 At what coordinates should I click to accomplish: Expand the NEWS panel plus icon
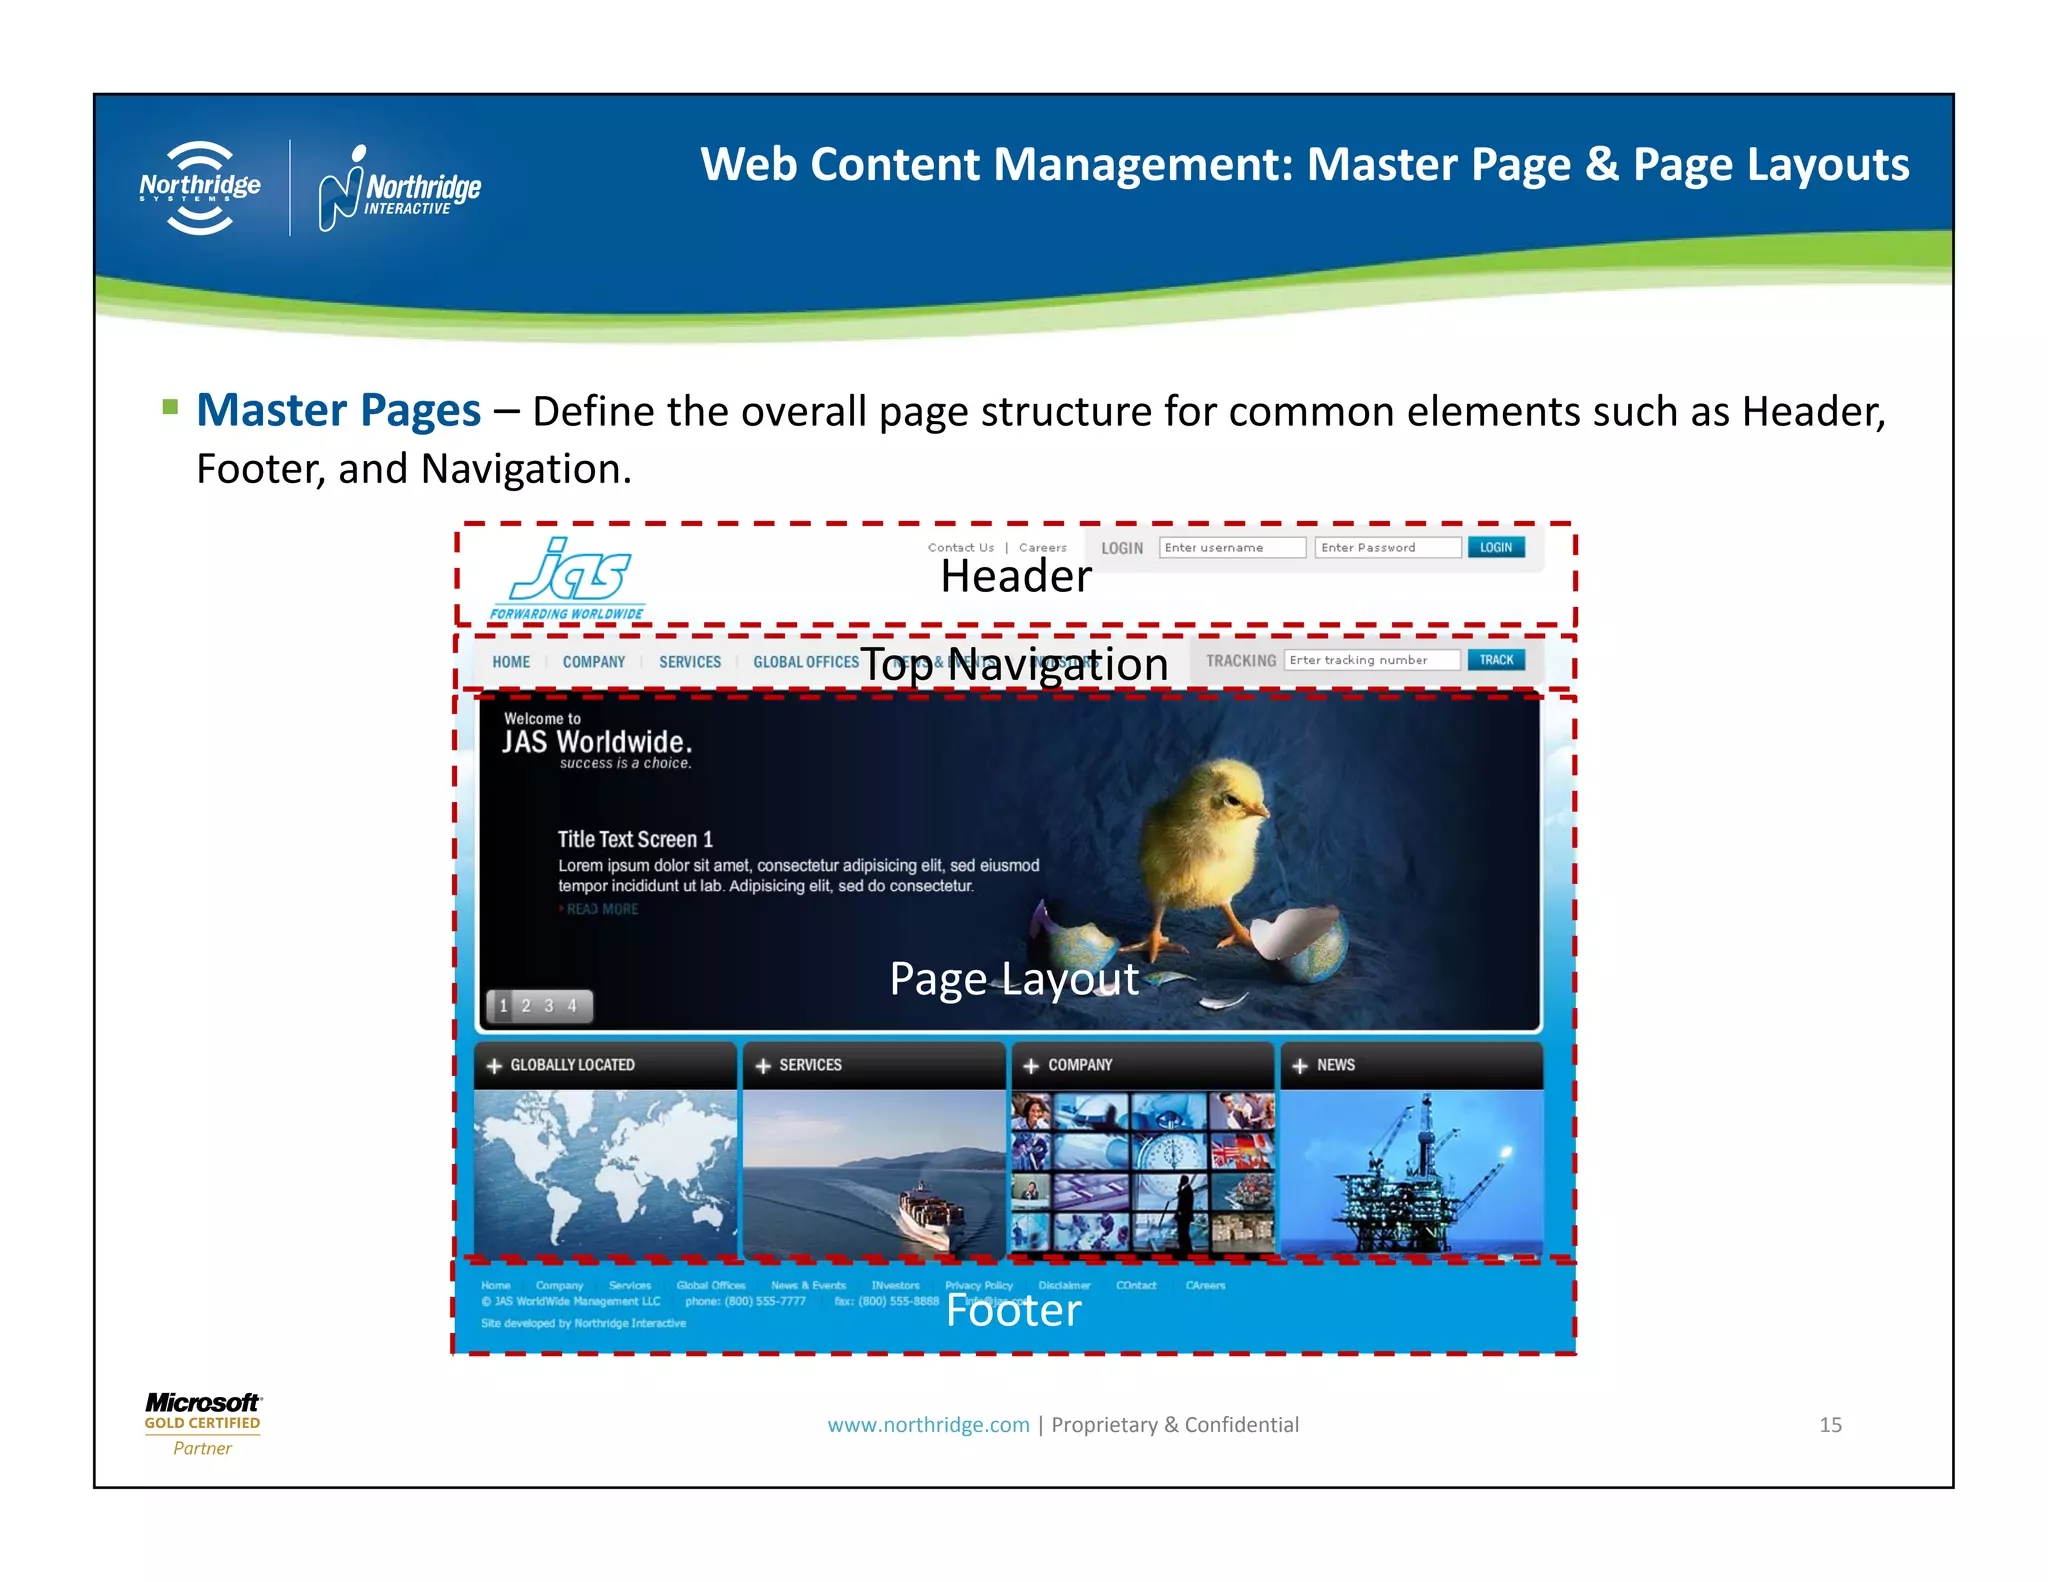pyautogui.click(x=1300, y=1066)
